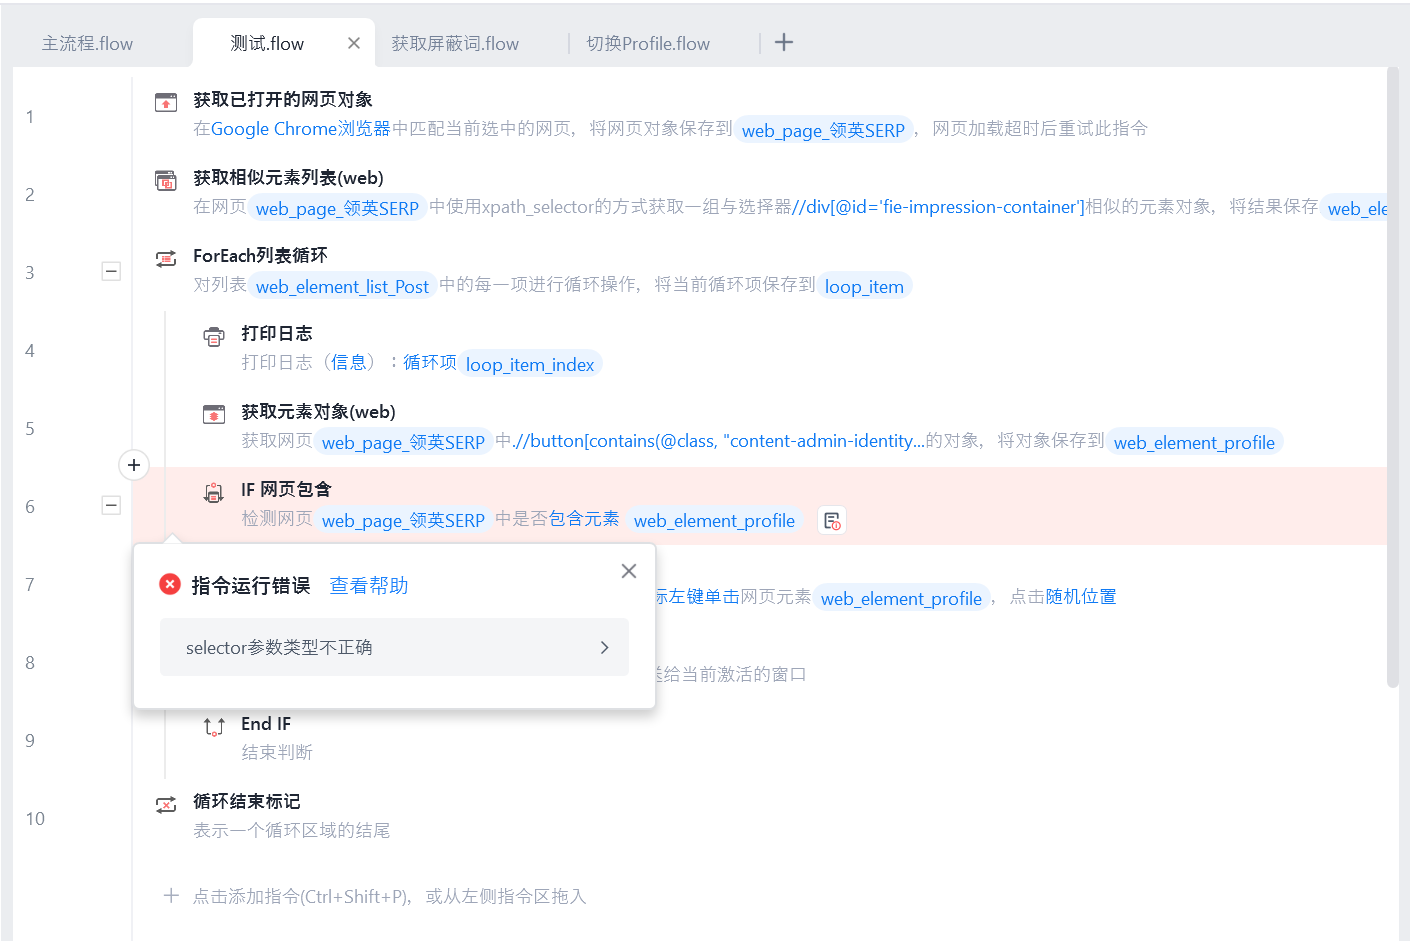1410x941 pixels.
Task: Add a new flow tab with plus
Action: pyautogui.click(x=784, y=42)
